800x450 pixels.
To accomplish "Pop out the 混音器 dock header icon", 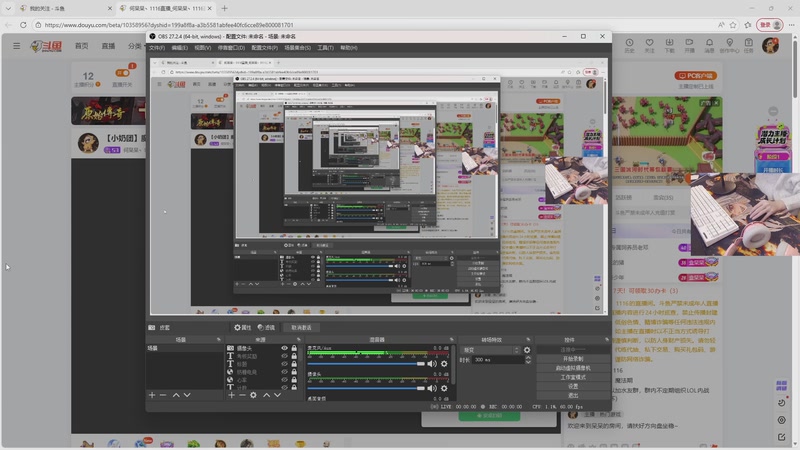I will tap(452, 339).
